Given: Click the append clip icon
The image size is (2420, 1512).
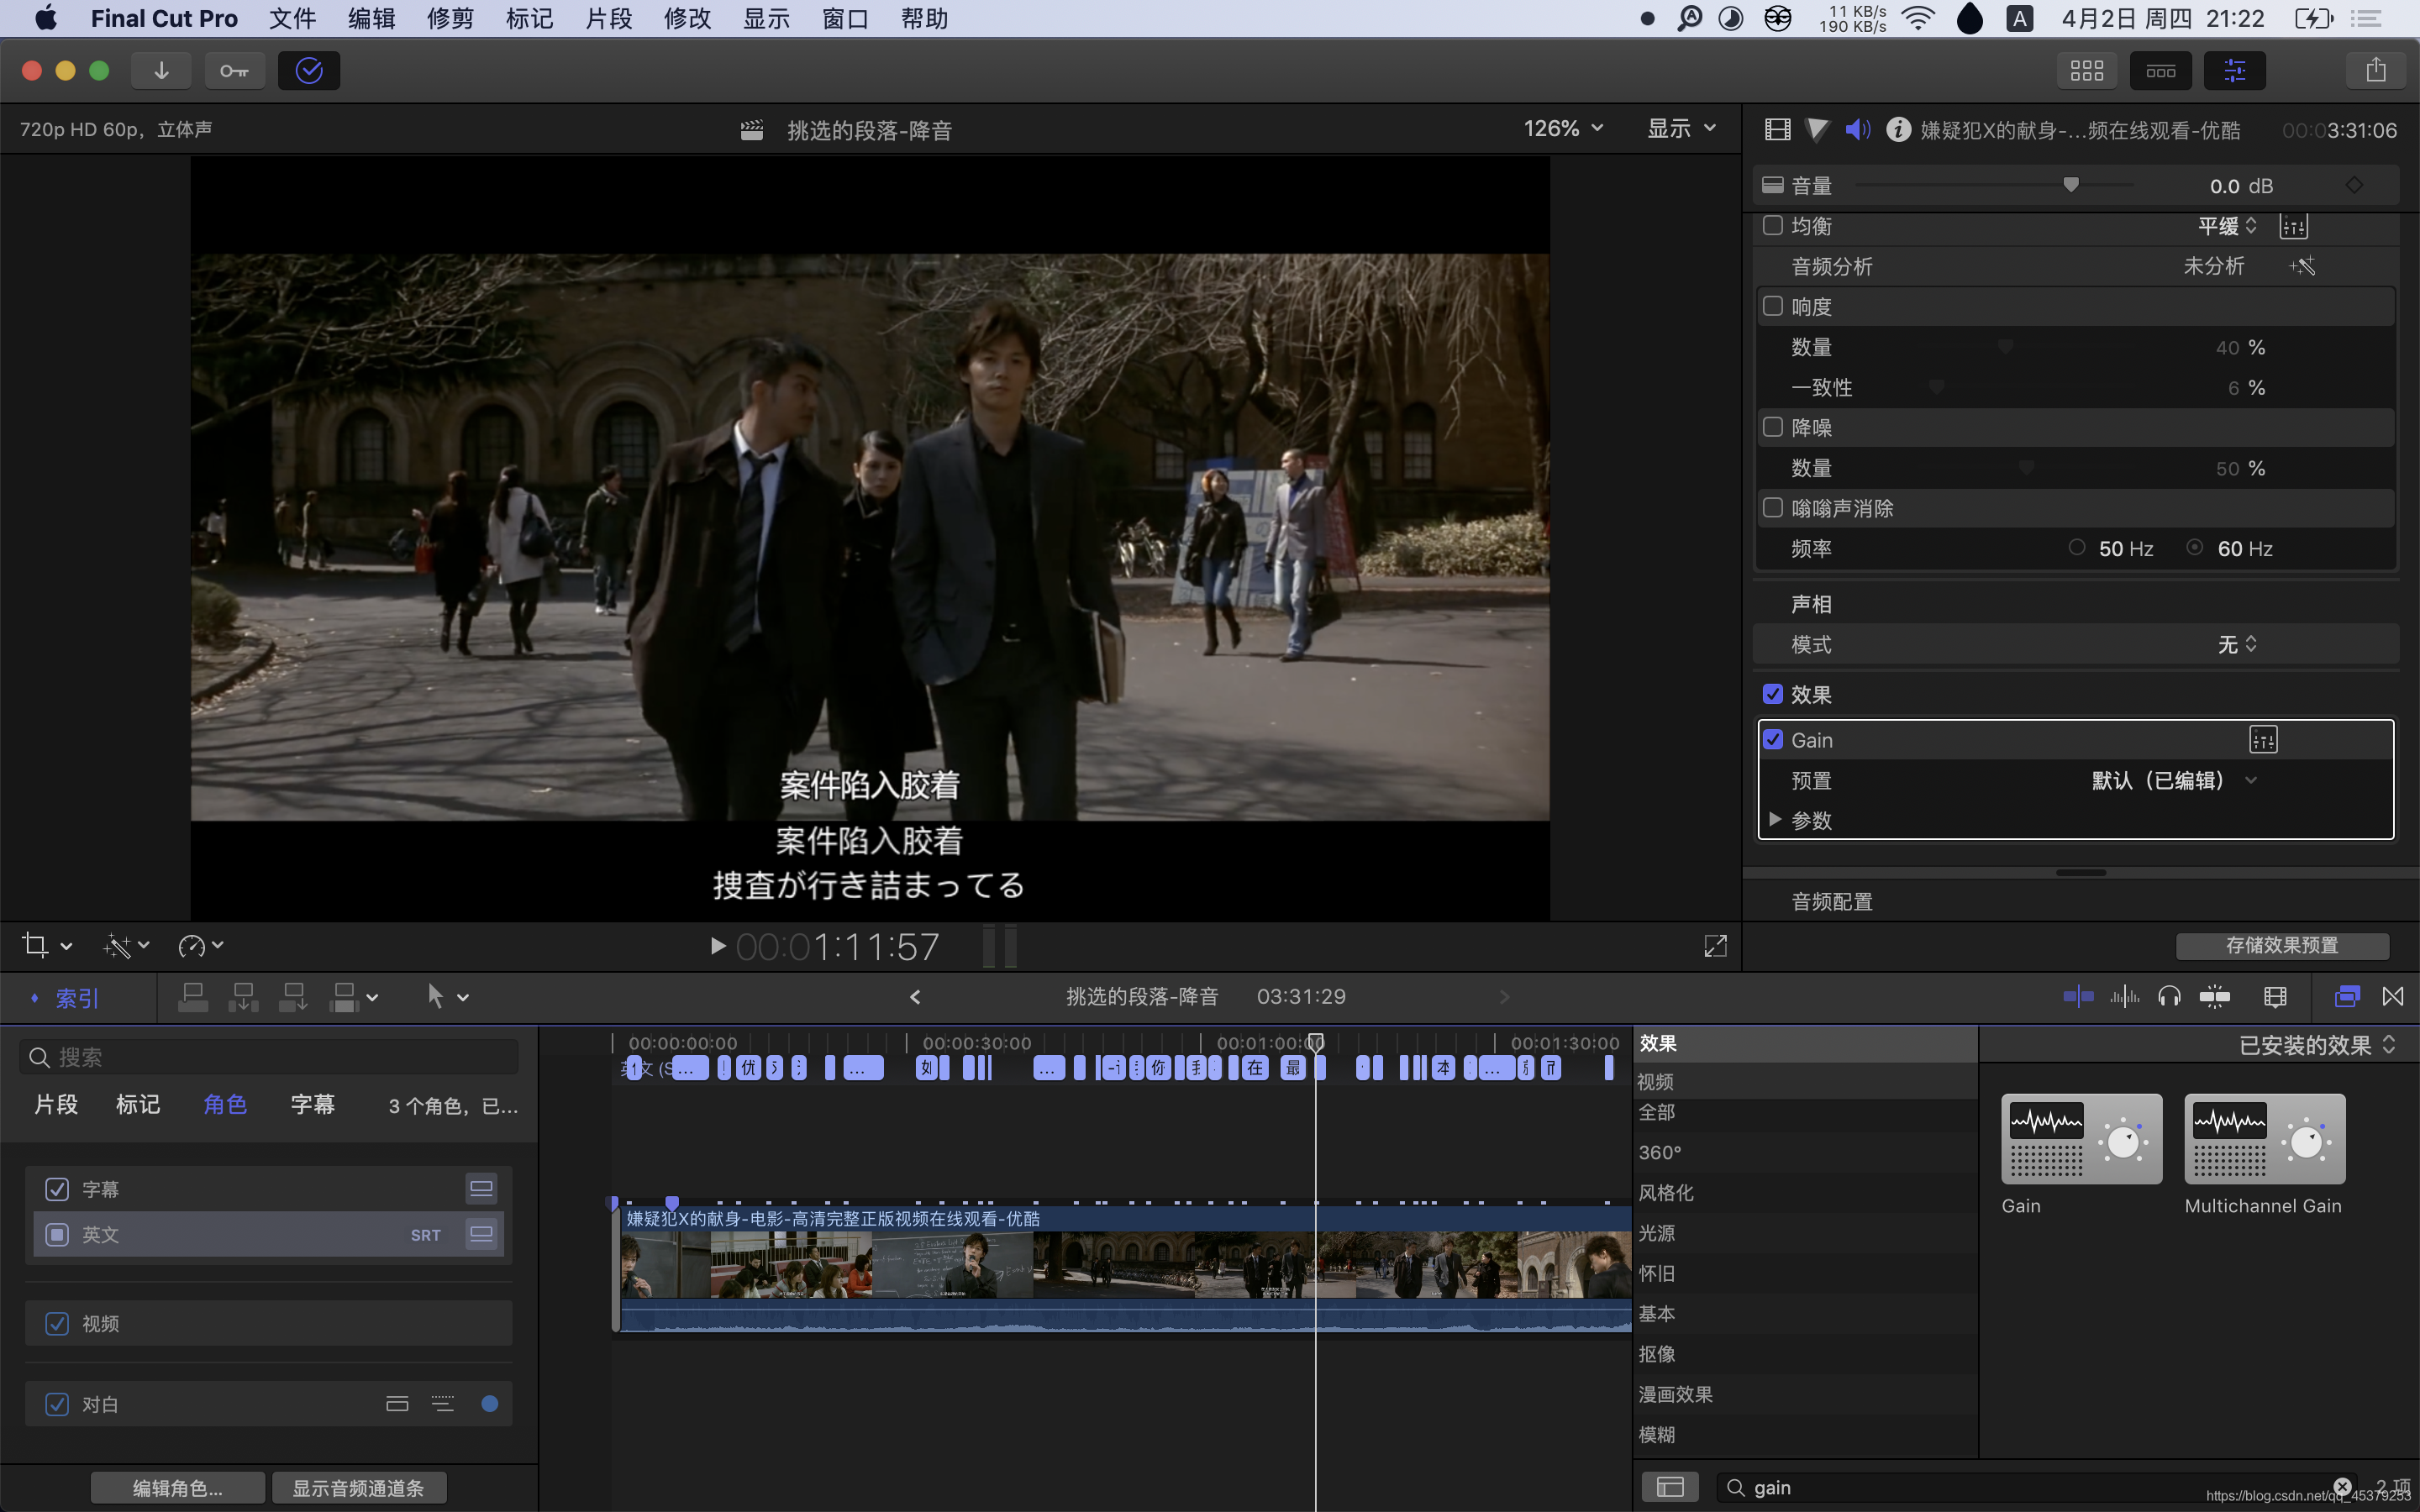Looking at the screenshot, I should tap(293, 997).
